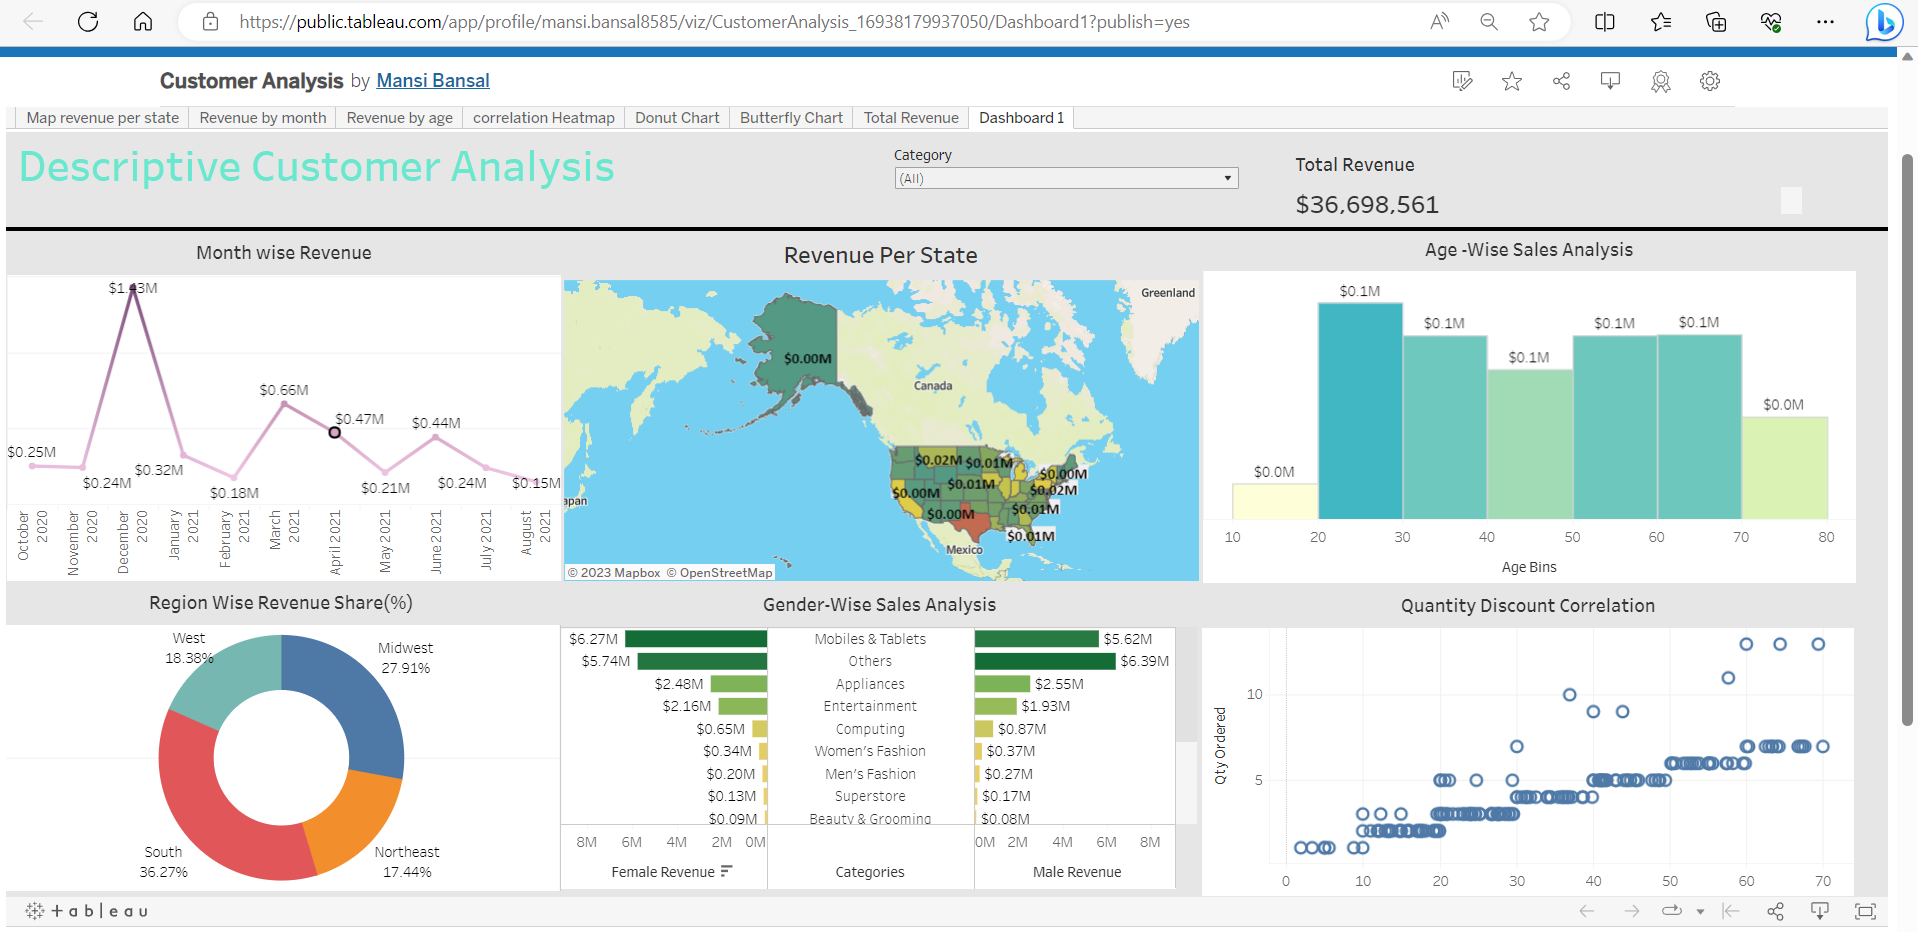
Task: Open the viz Settings gear icon
Action: [1709, 81]
